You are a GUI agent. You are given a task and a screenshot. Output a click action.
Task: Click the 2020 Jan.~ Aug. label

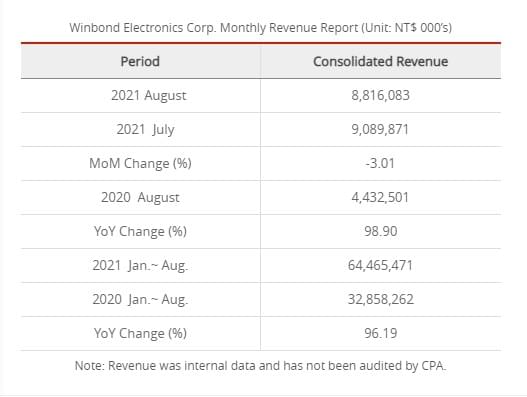140,300
